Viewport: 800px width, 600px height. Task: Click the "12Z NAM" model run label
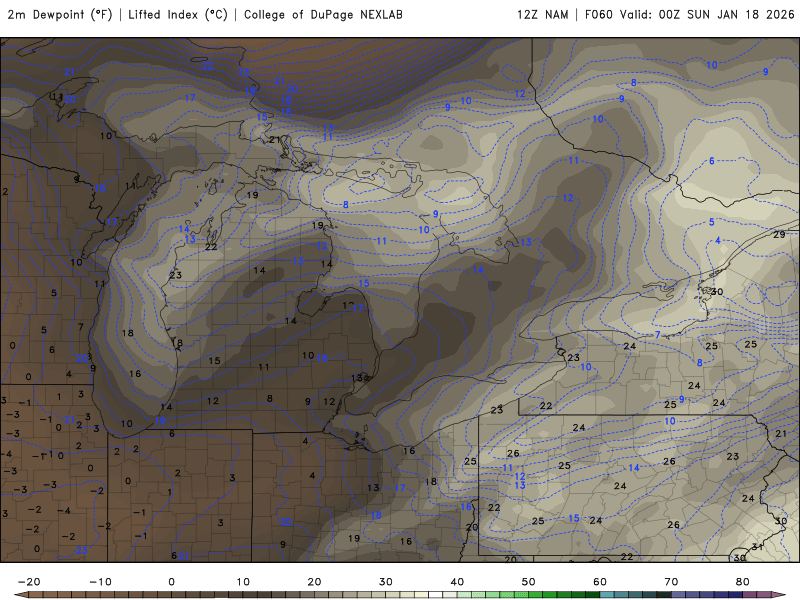(542, 15)
